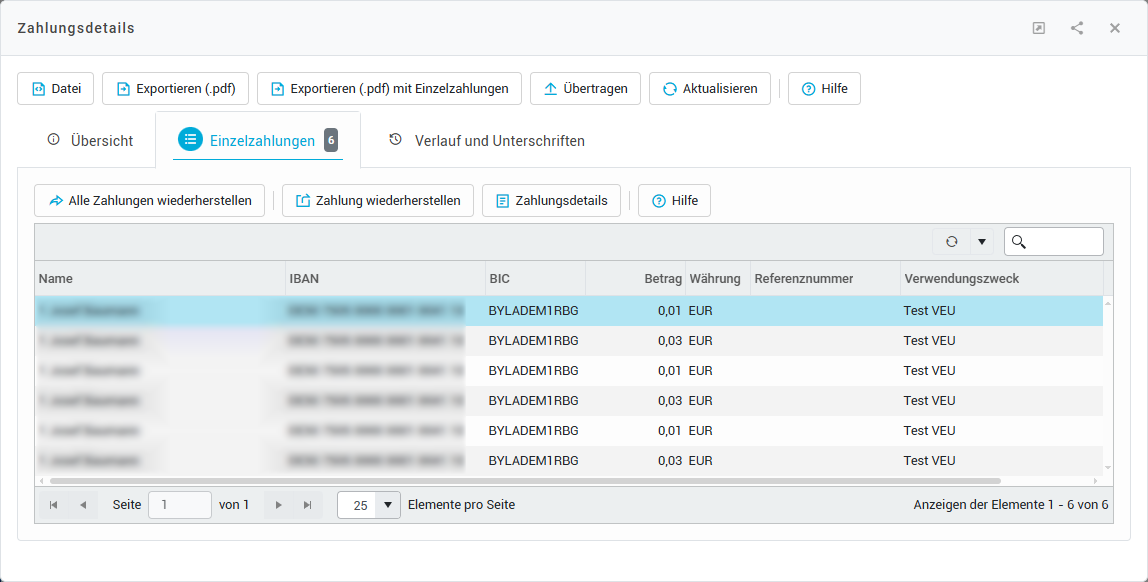Open the Datei button
This screenshot has width=1148, height=582.
56,88
